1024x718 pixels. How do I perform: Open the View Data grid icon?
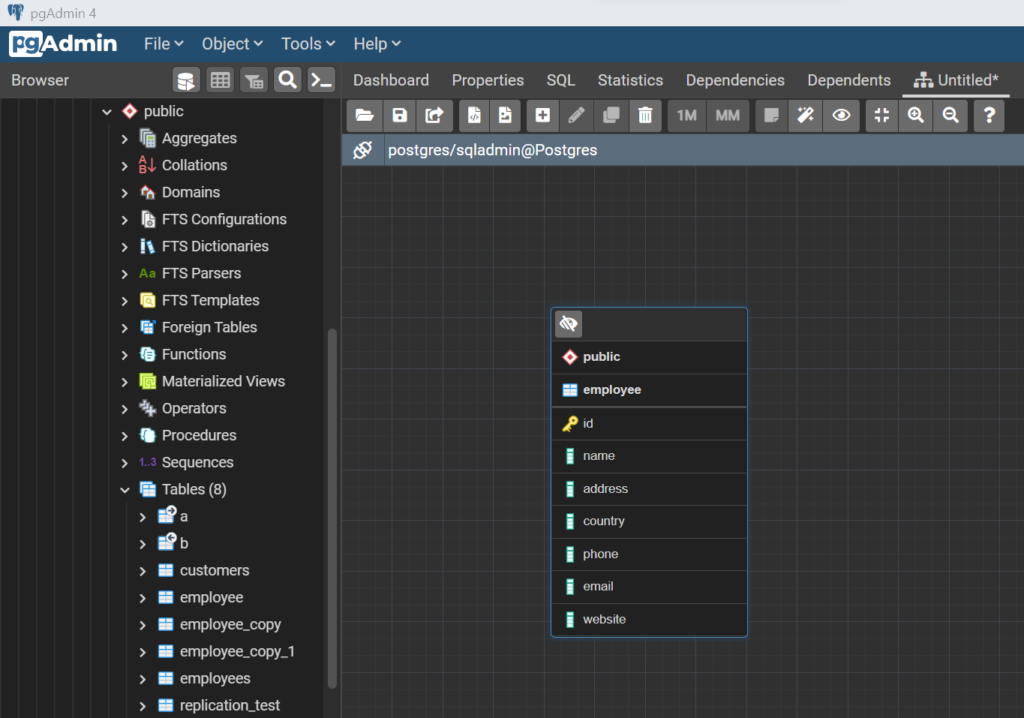[220, 79]
